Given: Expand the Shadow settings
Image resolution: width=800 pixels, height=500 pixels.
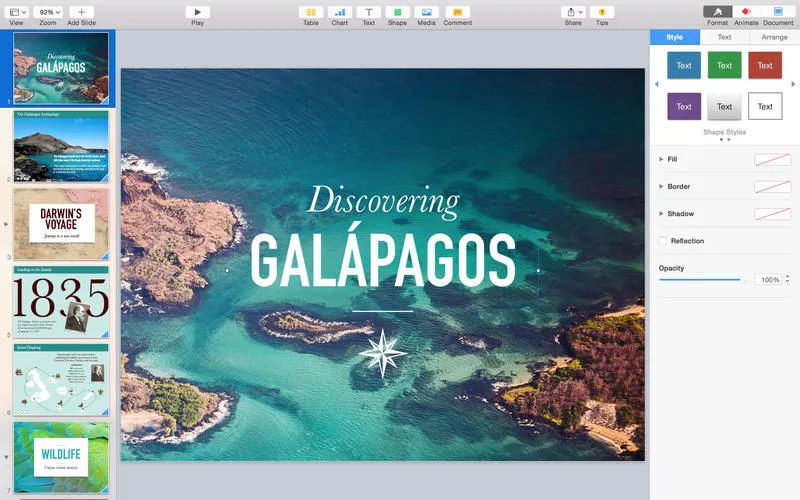Looking at the screenshot, I should click(661, 214).
